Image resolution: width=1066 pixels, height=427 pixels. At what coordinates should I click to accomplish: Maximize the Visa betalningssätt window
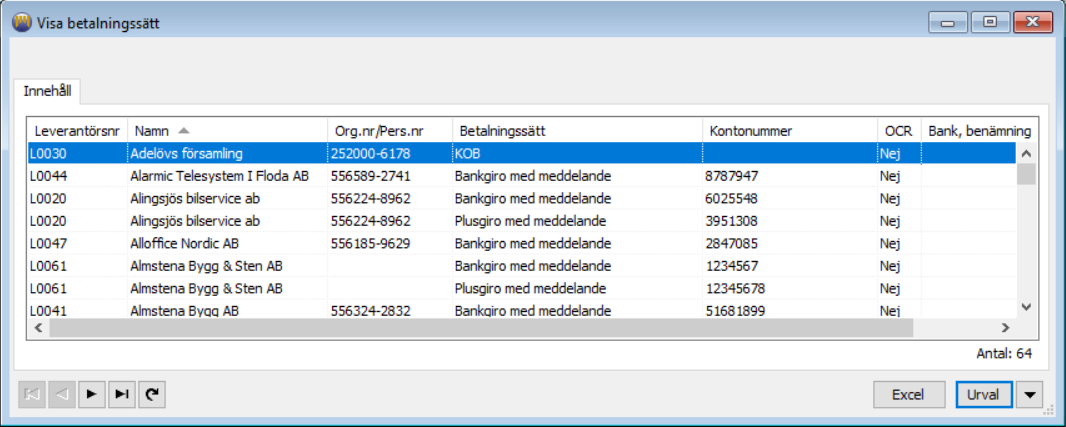coord(990,22)
